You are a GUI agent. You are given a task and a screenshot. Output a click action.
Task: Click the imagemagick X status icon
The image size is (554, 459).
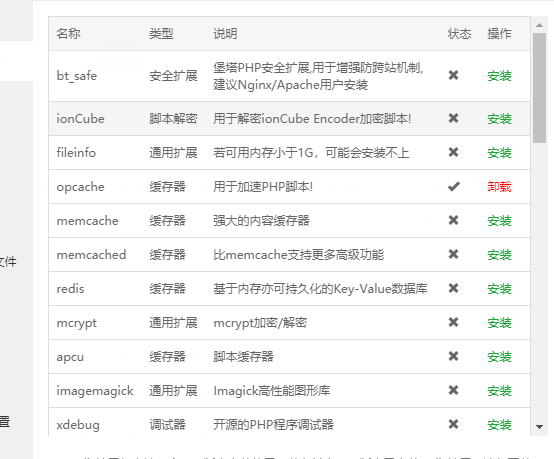453,390
